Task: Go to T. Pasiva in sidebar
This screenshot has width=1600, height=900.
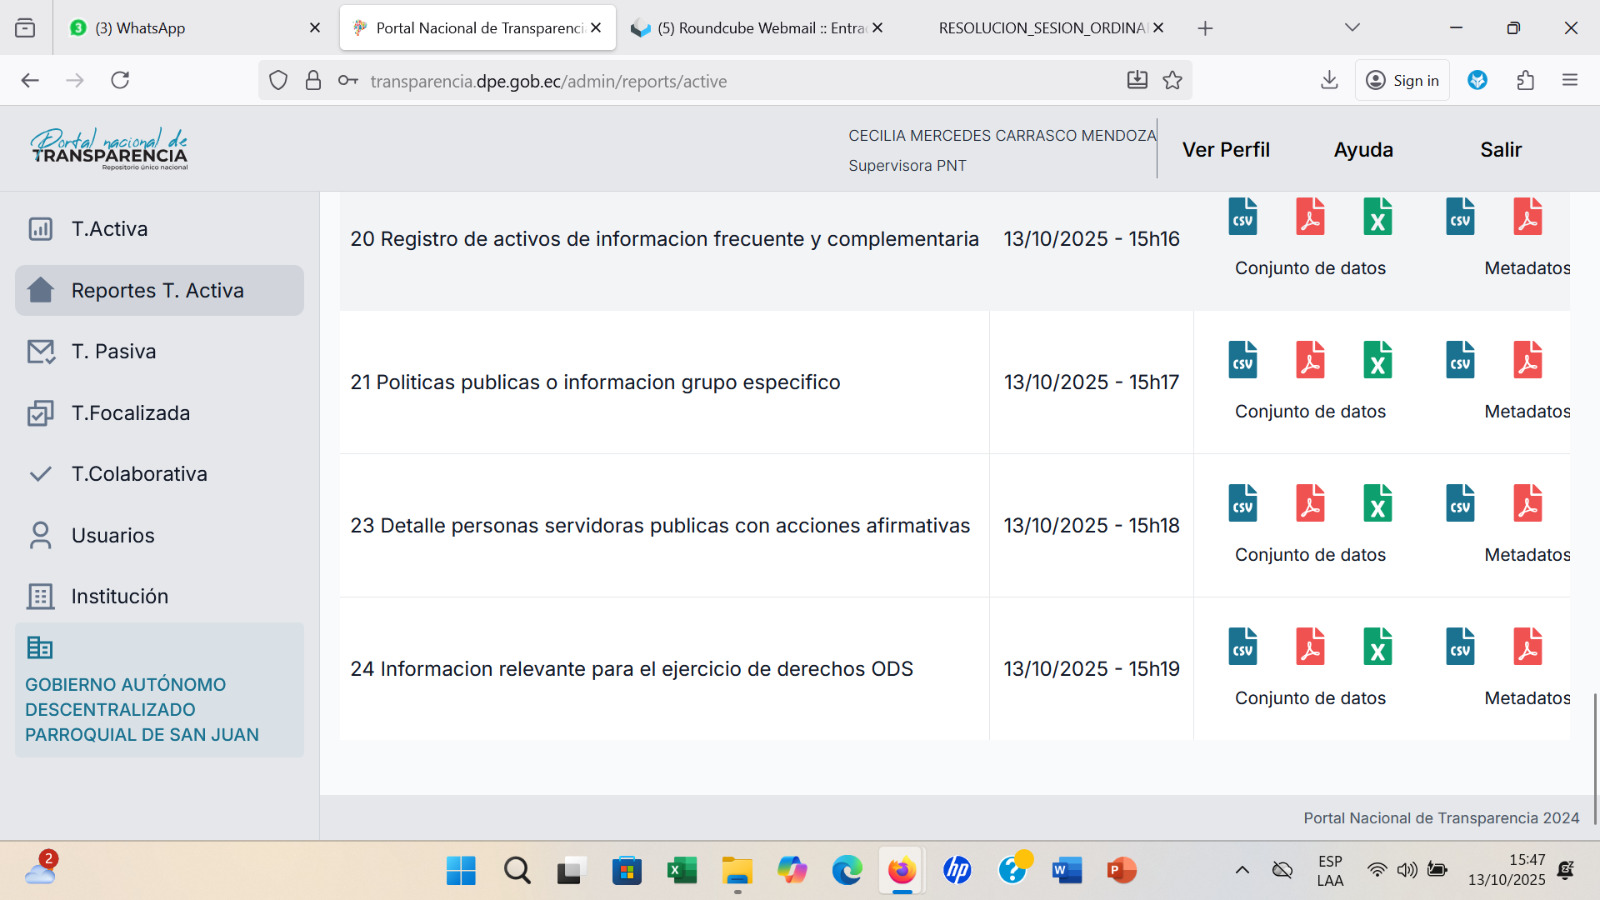Action: [113, 352]
